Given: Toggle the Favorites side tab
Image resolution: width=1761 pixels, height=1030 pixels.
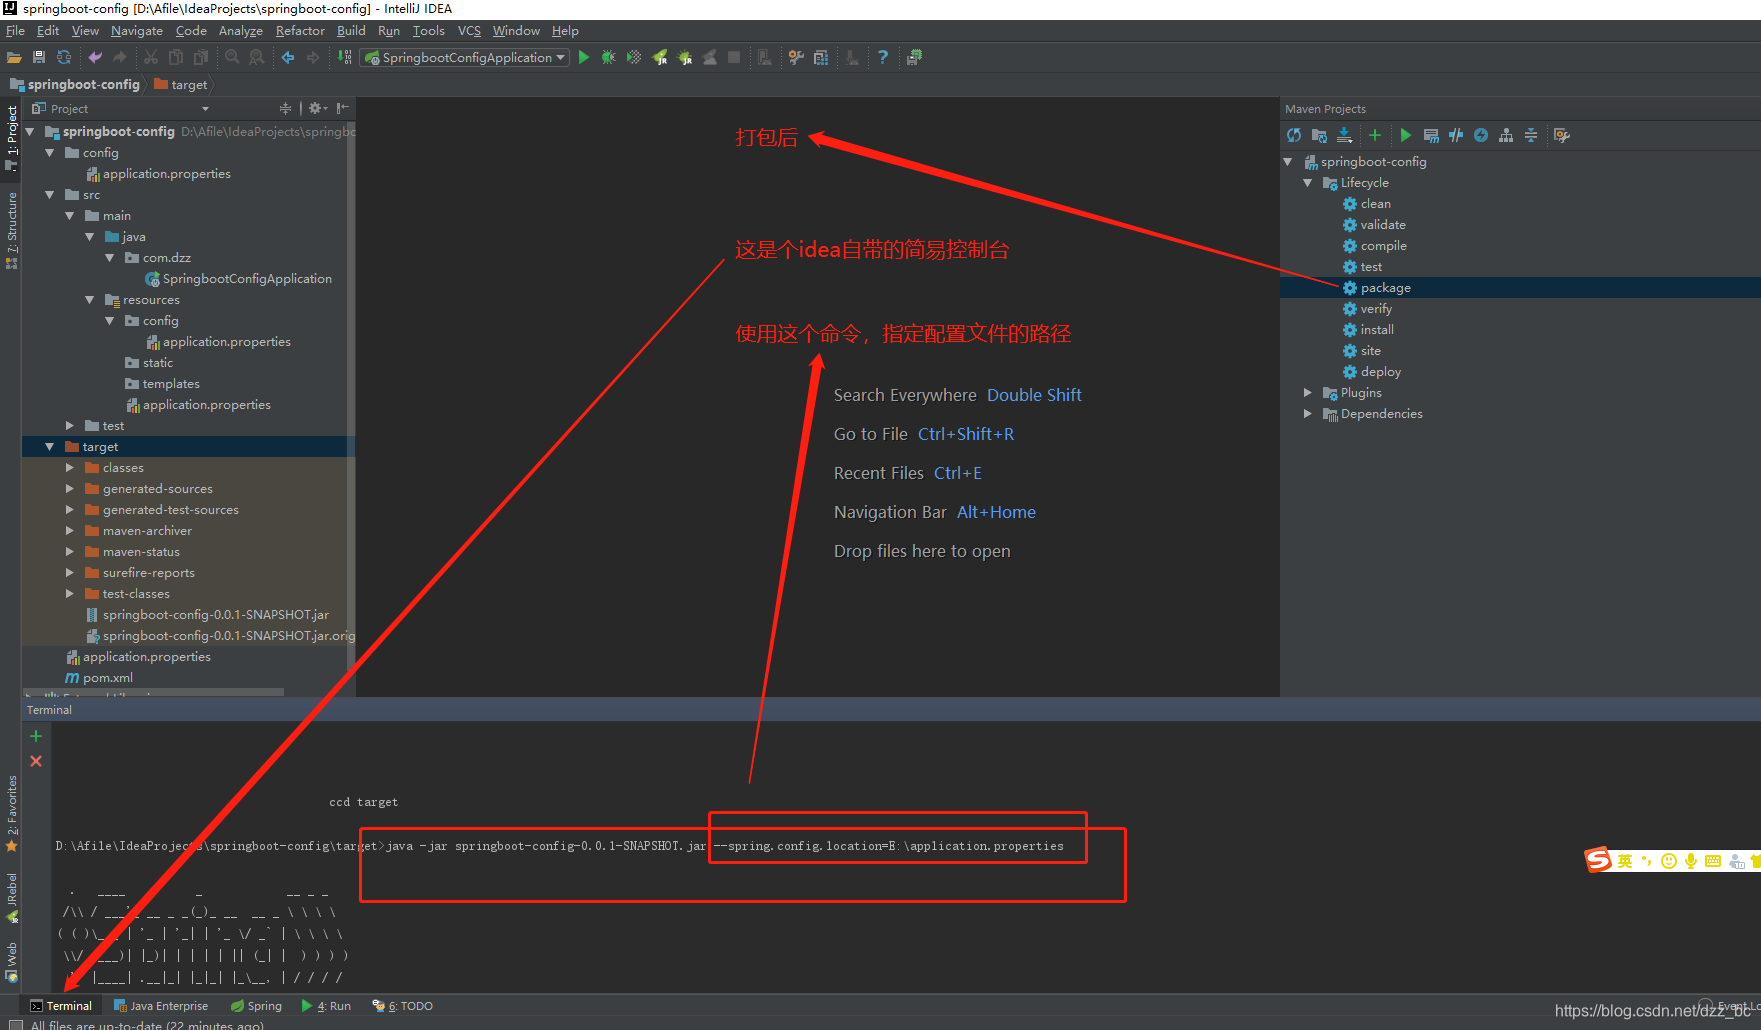Looking at the screenshot, I should (x=11, y=814).
